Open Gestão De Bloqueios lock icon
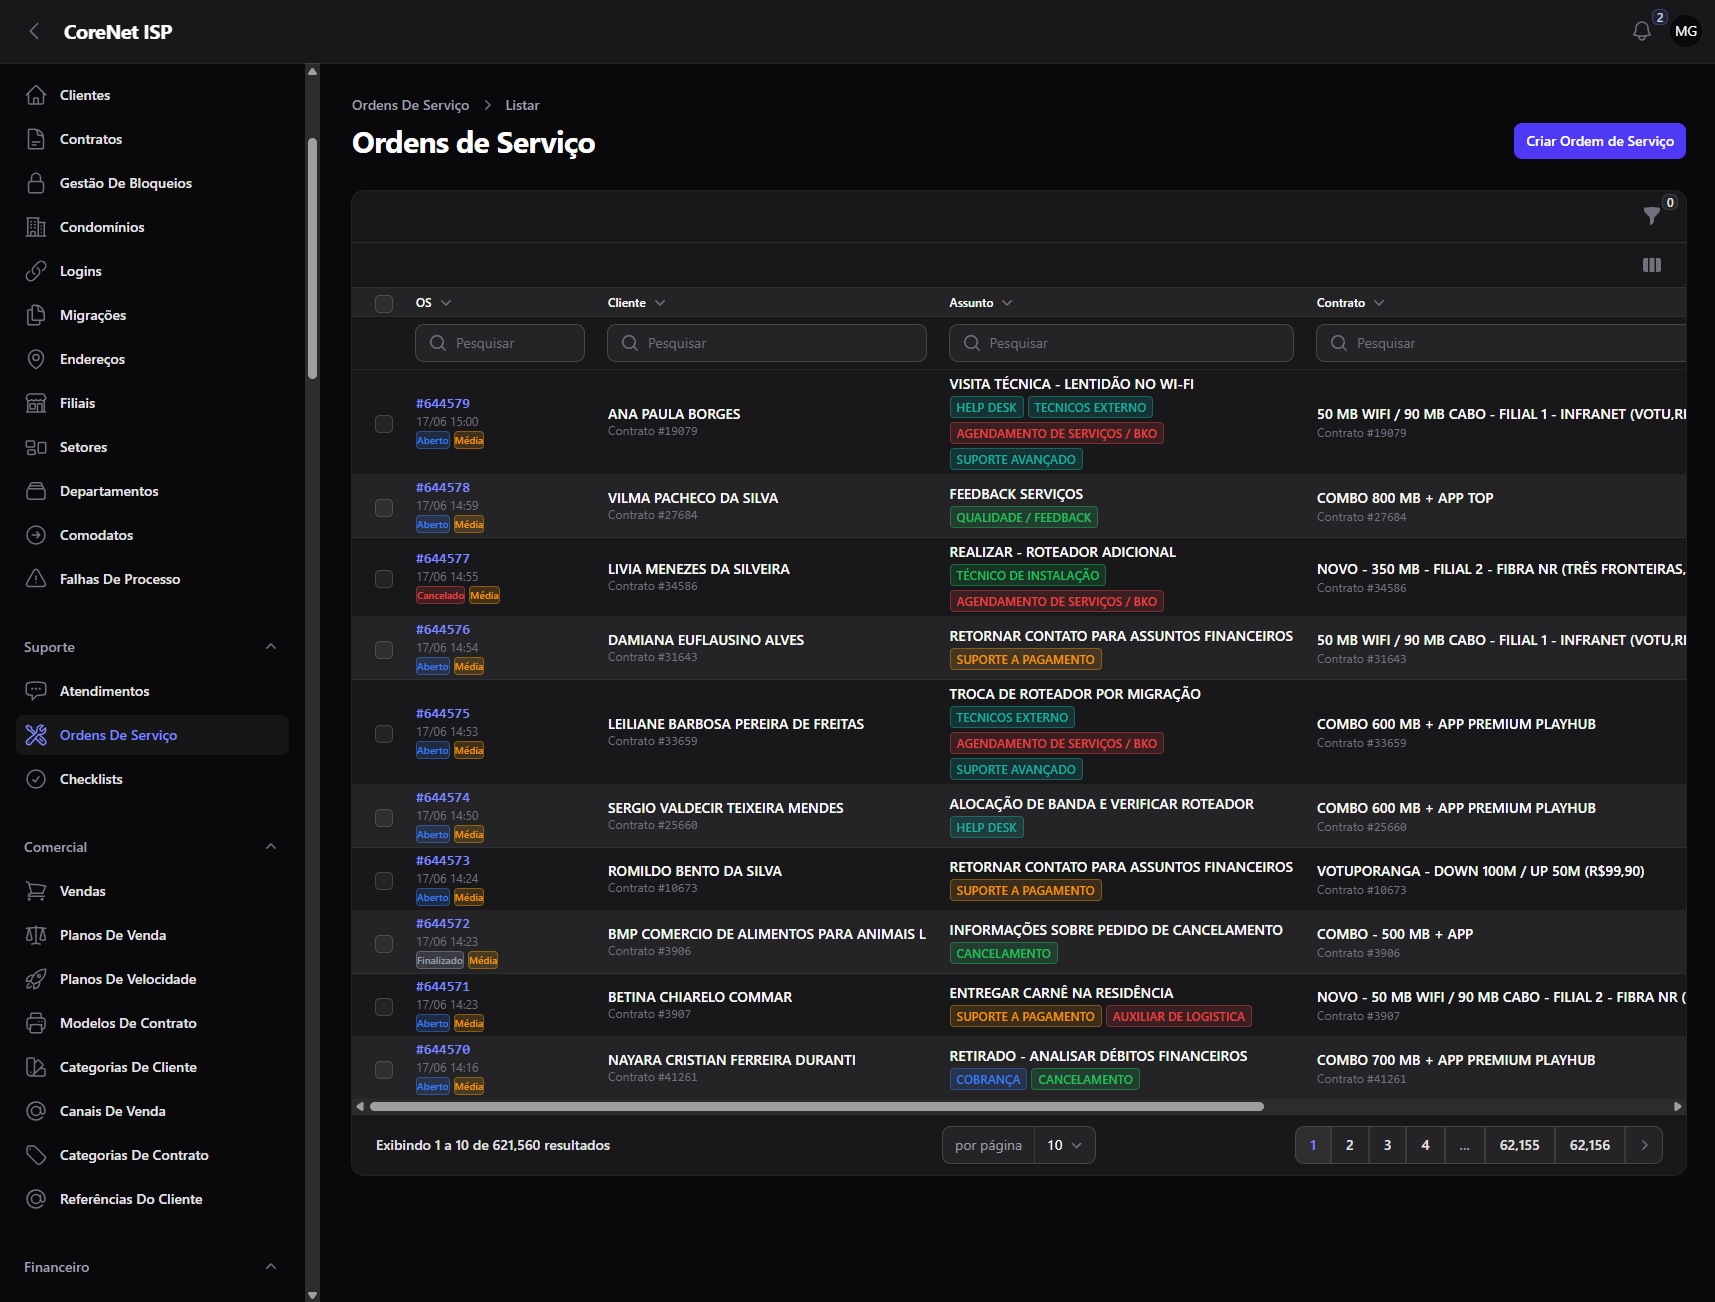The image size is (1715, 1302). point(36,183)
